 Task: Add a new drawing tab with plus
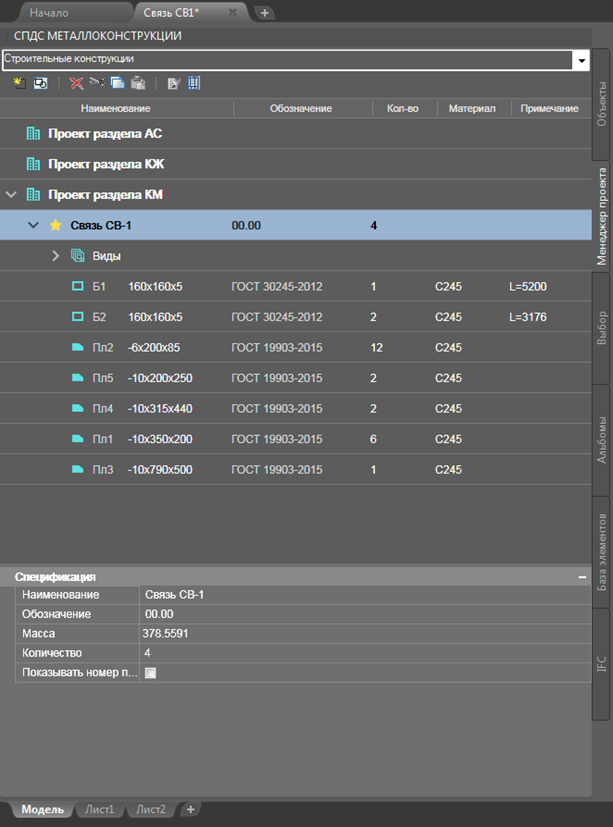(264, 13)
